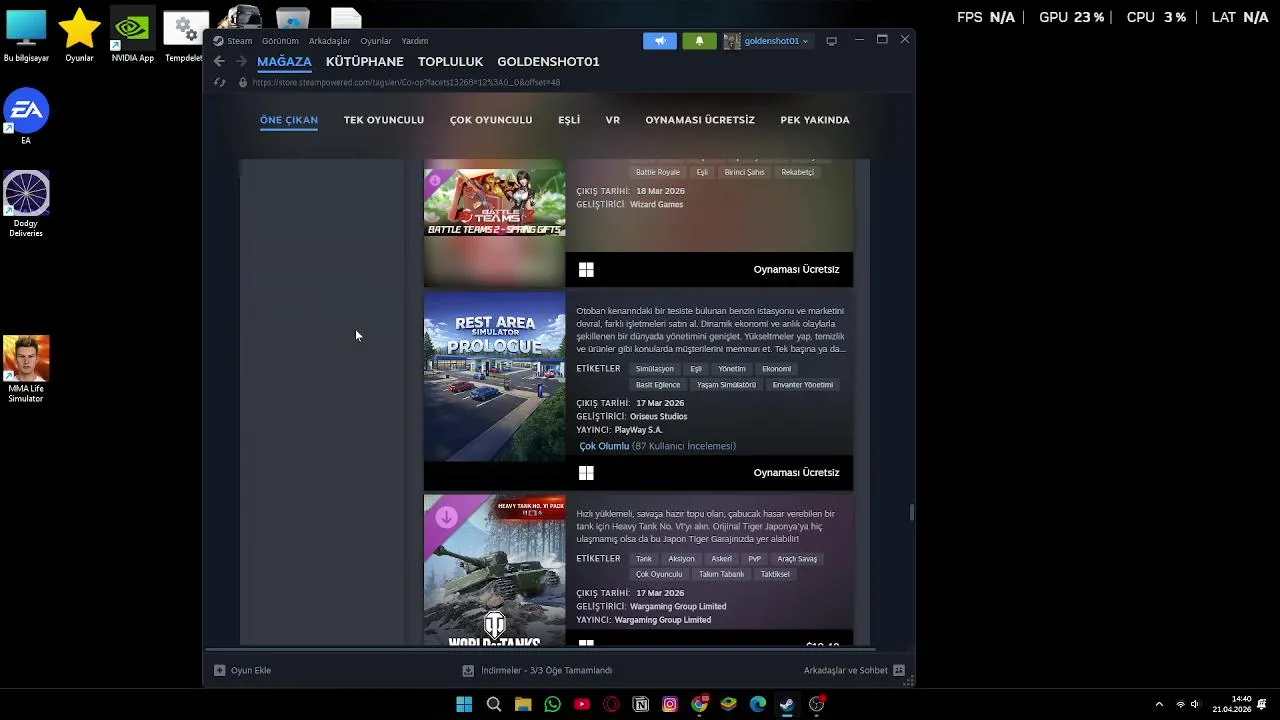Go back with the back arrow

coord(219,61)
